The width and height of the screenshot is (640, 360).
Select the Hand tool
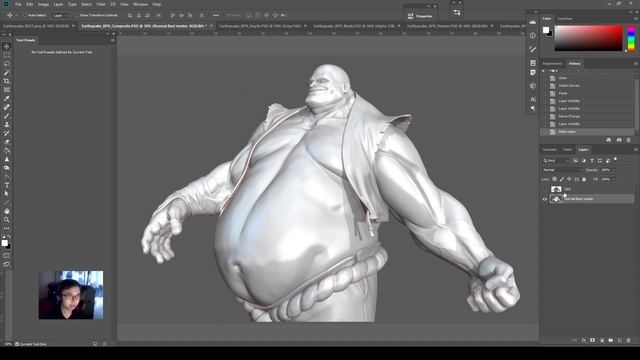point(7,211)
